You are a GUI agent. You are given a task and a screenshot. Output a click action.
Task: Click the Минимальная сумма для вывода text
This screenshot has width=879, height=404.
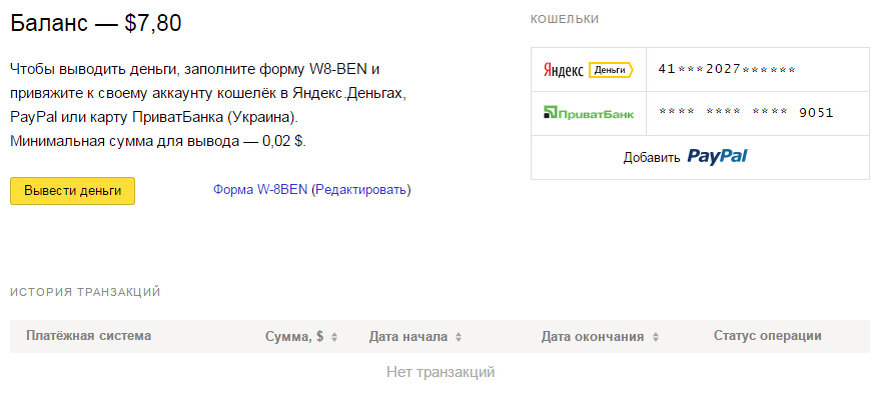tap(158, 141)
